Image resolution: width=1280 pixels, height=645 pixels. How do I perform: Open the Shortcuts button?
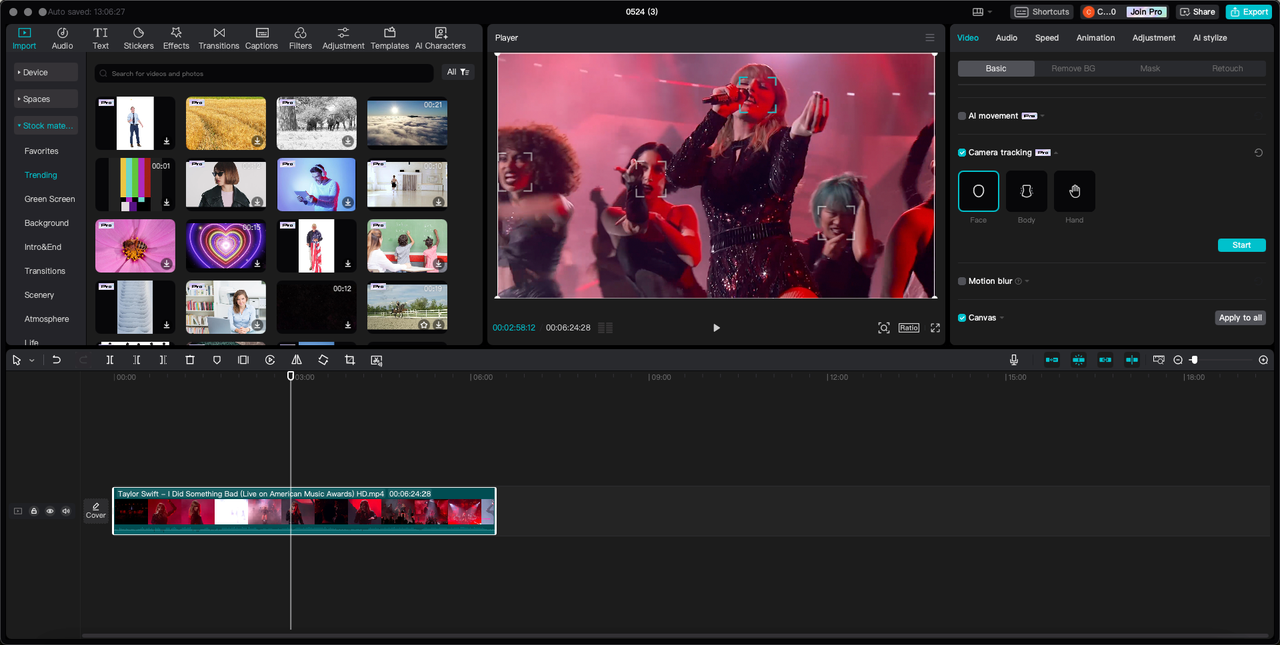[x=1042, y=12]
